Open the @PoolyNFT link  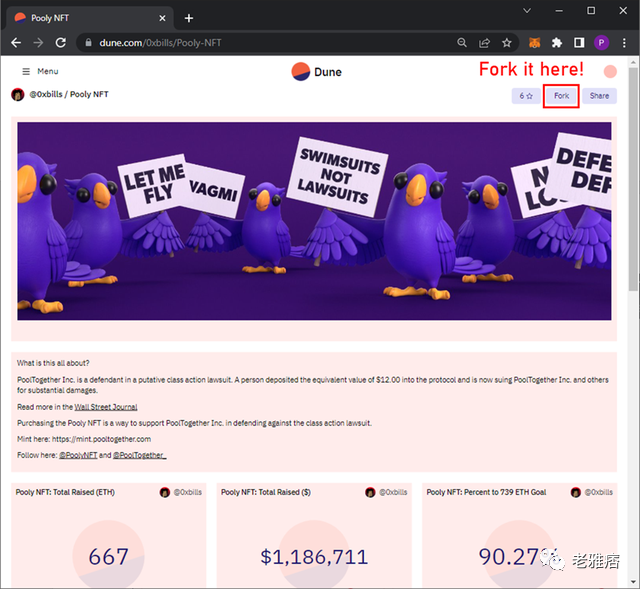pyautogui.click(x=78, y=455)
